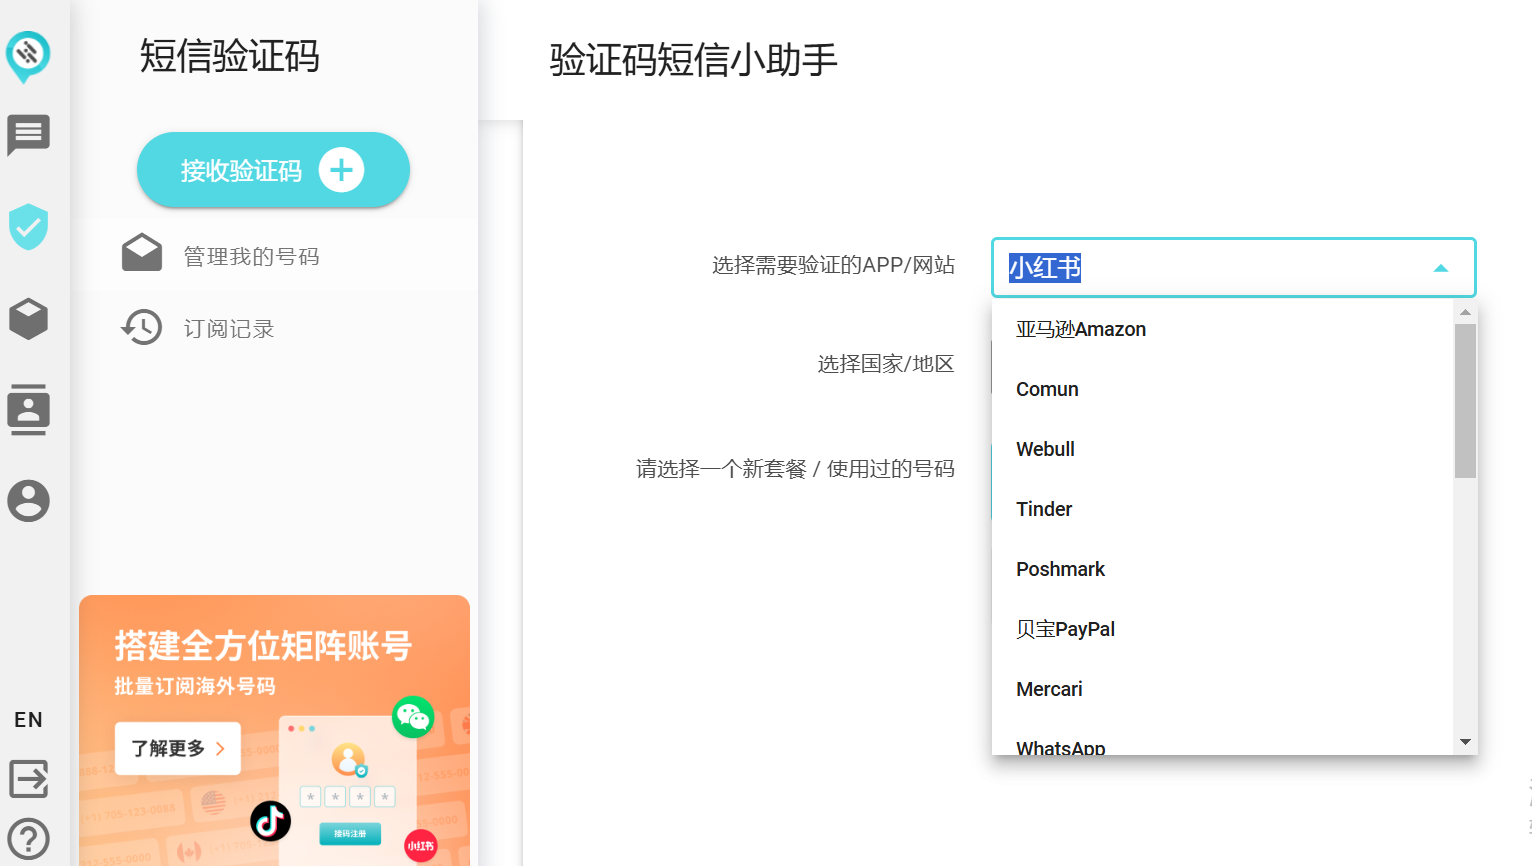
Task: Select Comun from the dropdown list
Action: [1222, 389]
